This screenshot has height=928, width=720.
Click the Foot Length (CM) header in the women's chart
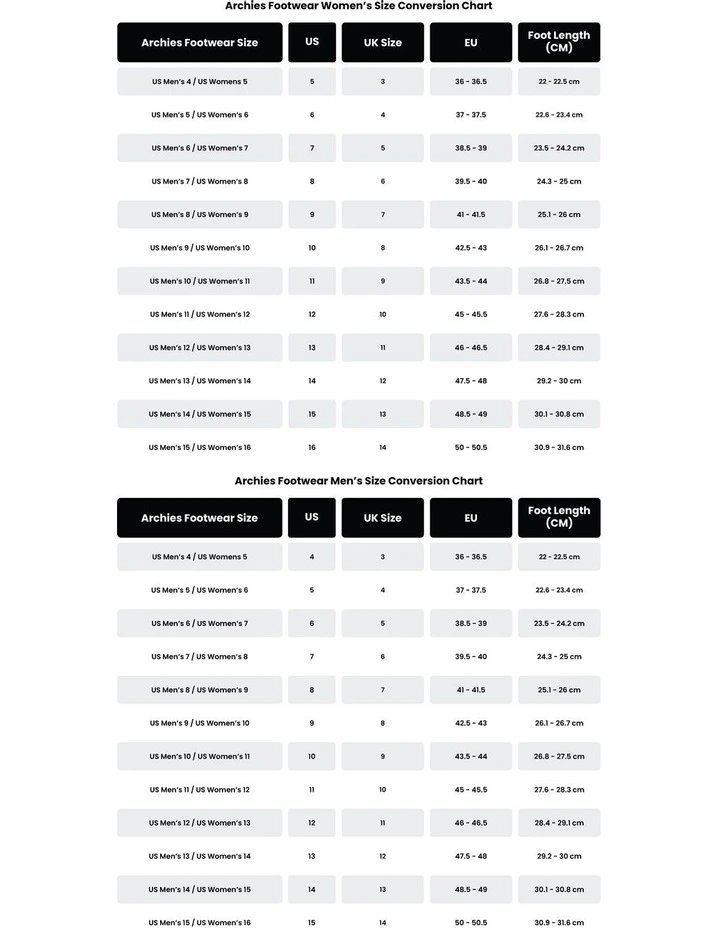click(559, 42)
